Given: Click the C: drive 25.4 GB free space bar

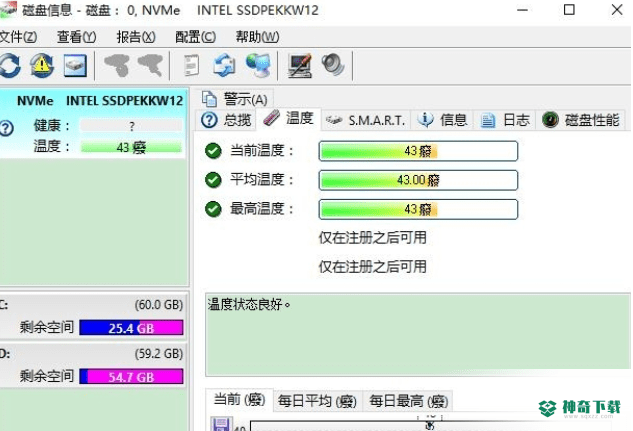Looking at the screenshot, I should tap(131, 328).
